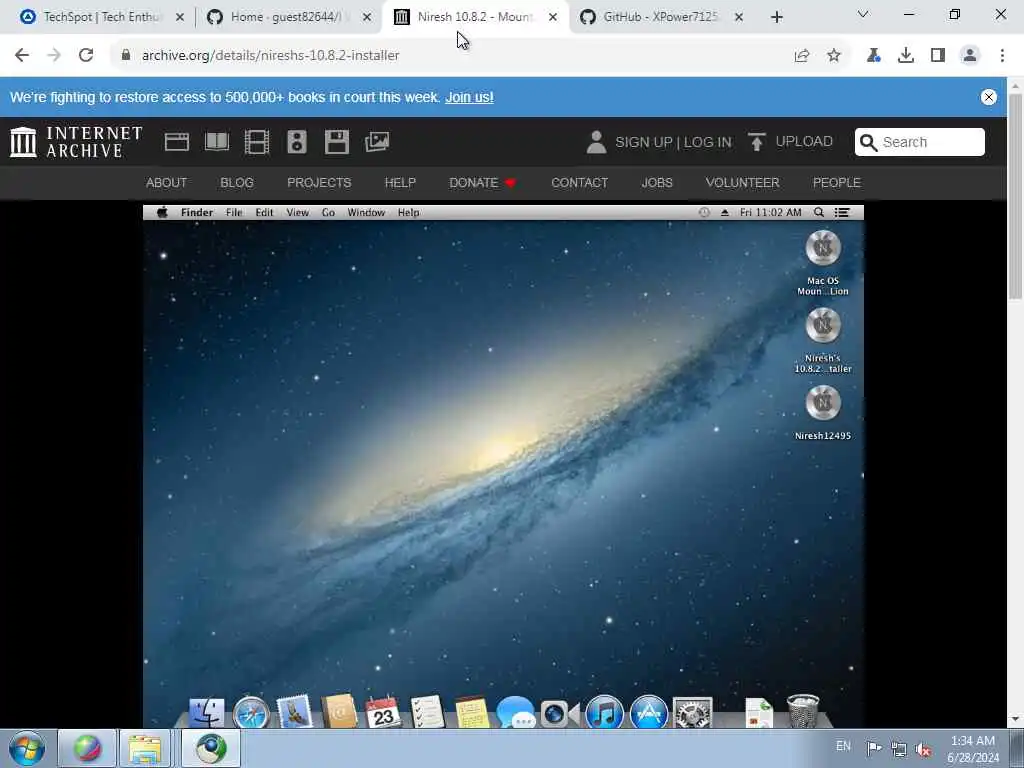Click the volume icon in system tray
Viewport: 1024px width, 768px height.
tap(923, 749)
